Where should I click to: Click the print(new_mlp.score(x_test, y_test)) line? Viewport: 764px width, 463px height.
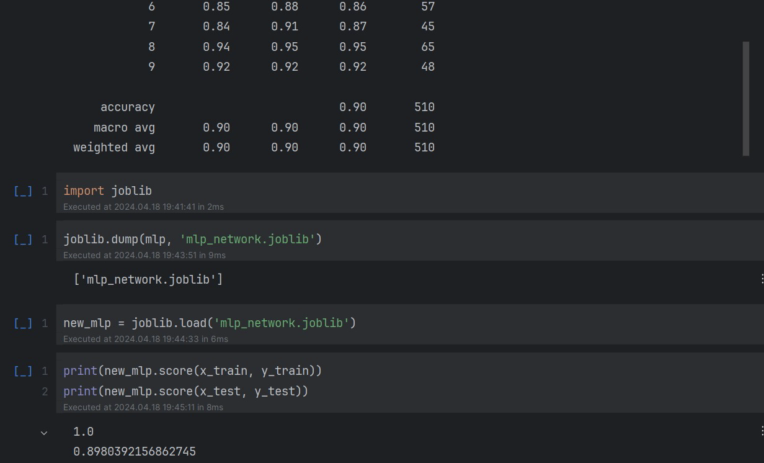click(x=186, y=391)
